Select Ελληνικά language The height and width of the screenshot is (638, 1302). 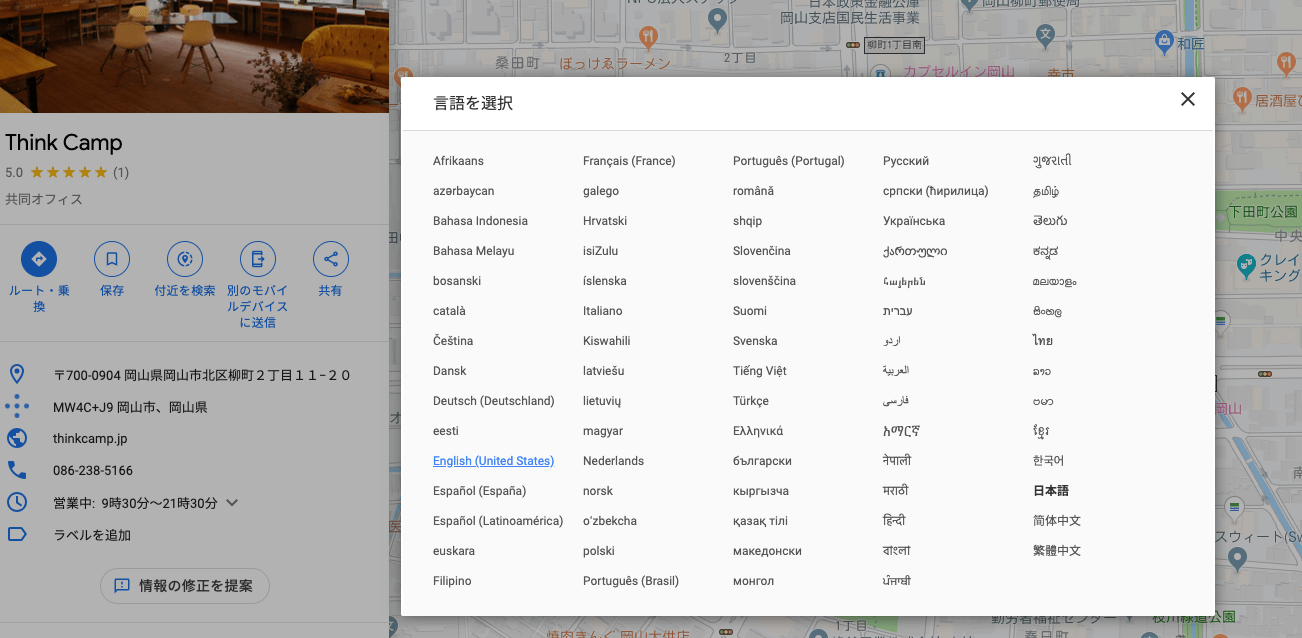tap(758, 431)
